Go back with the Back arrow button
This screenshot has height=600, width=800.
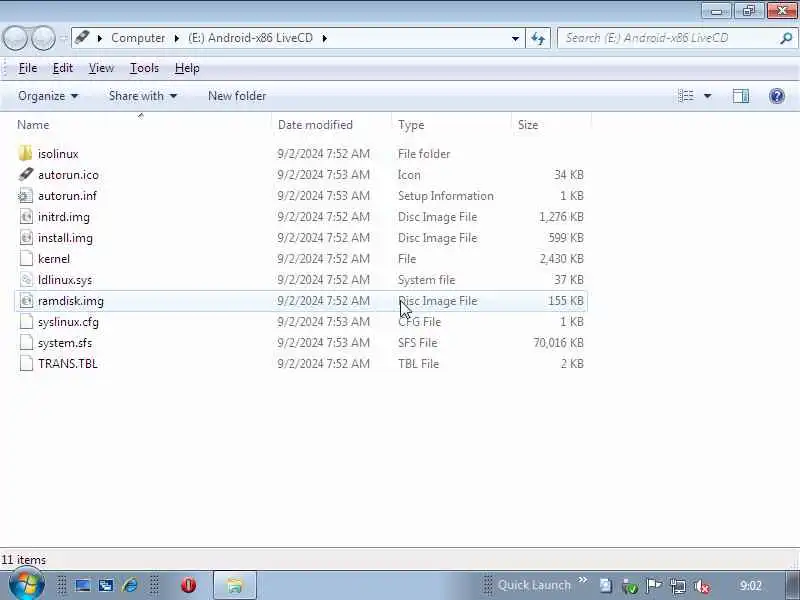point(15,38)
